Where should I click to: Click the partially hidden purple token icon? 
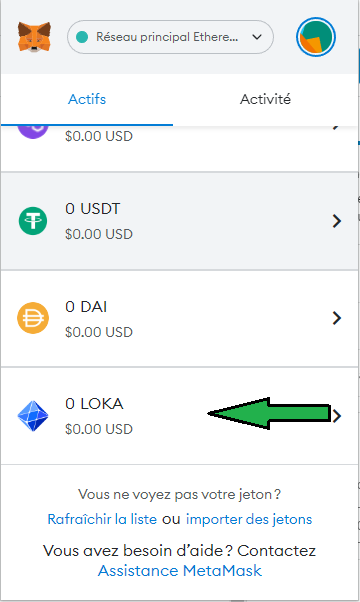click(33, 132)
